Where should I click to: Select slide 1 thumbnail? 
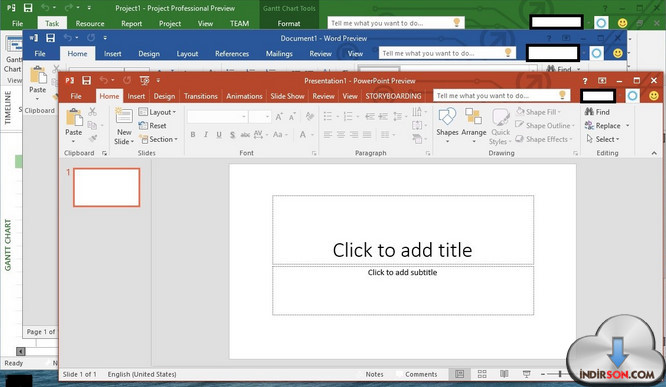pos(107,187)
